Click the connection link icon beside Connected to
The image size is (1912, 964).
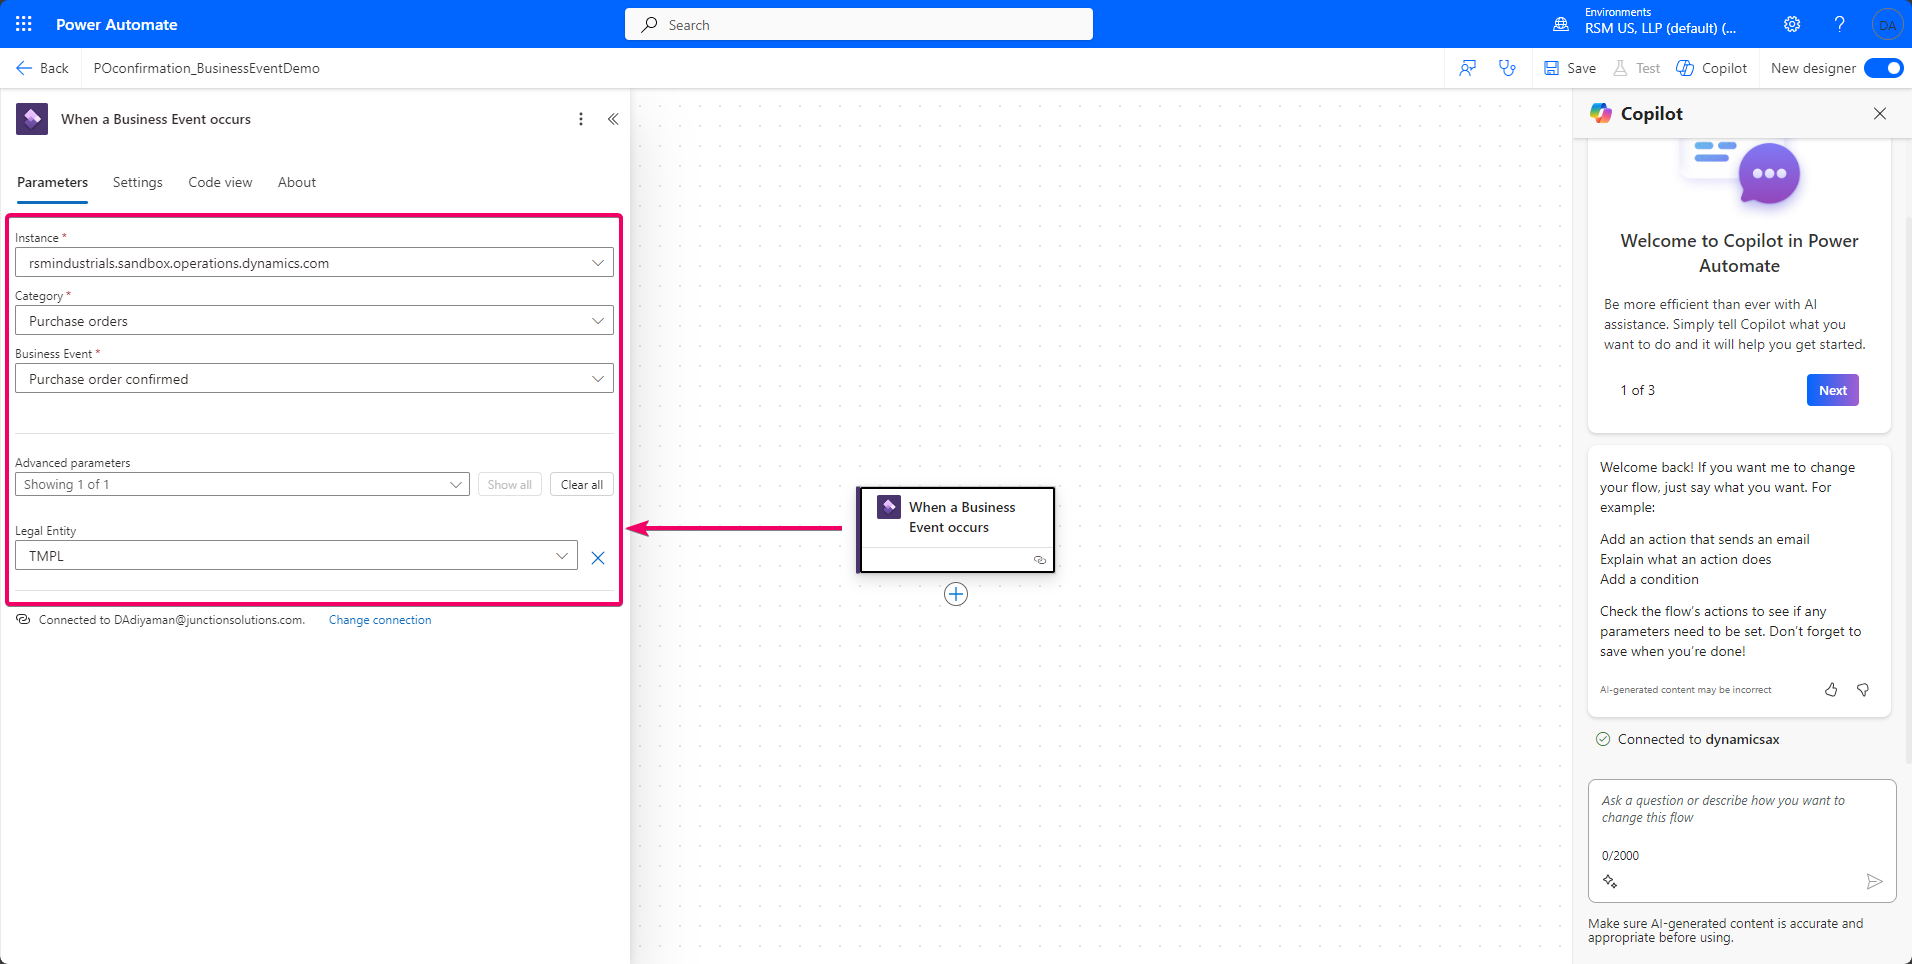[23, 620]
